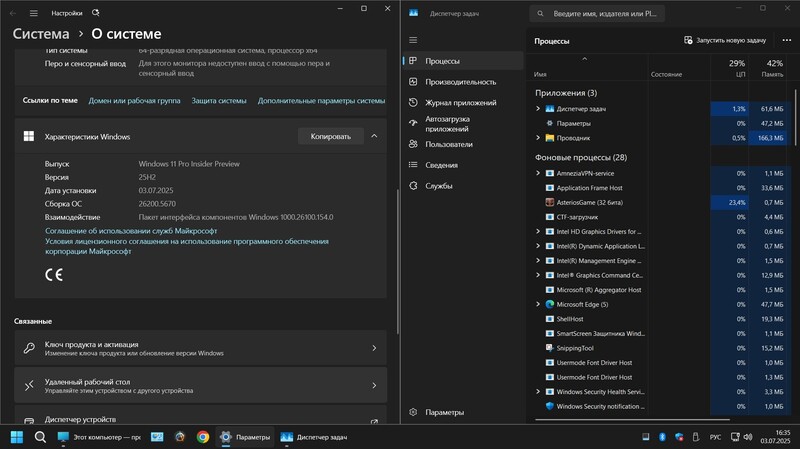Collapse the Windows specifications section

(x=374, y=136)
